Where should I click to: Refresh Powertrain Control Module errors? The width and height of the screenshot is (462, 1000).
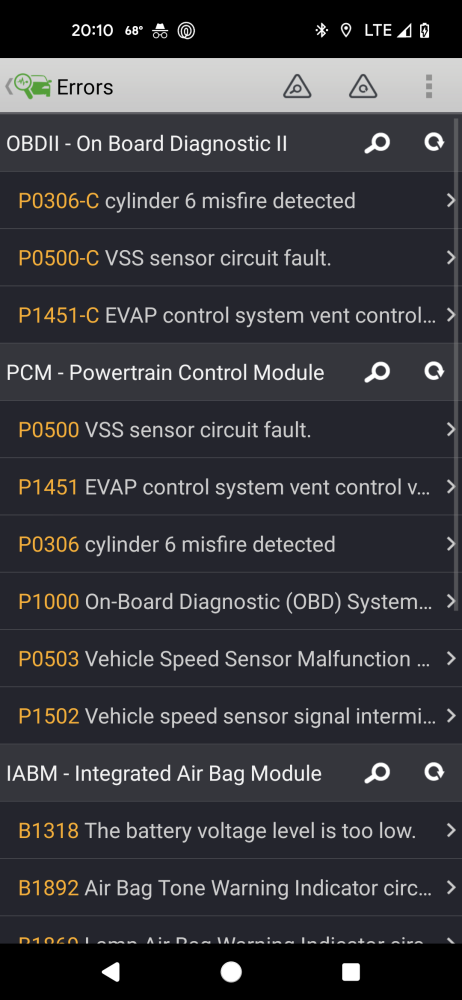pyautogui.click(x=435, y=371)
